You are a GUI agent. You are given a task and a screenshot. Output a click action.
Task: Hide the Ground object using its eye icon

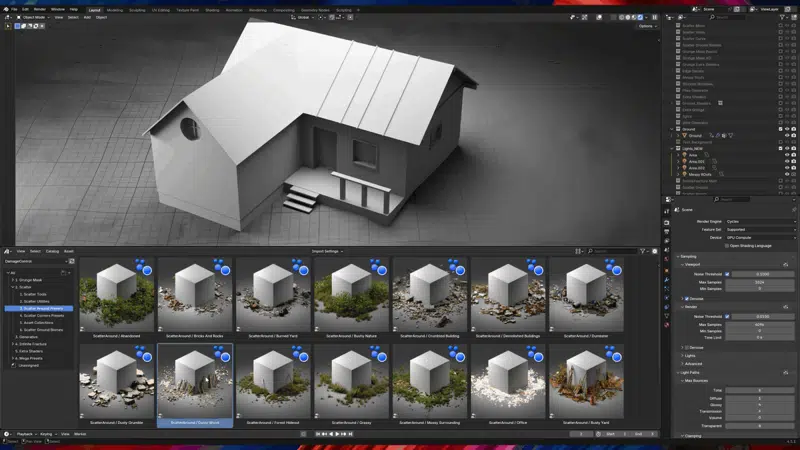pyautogui.click(x=787, y=136)
